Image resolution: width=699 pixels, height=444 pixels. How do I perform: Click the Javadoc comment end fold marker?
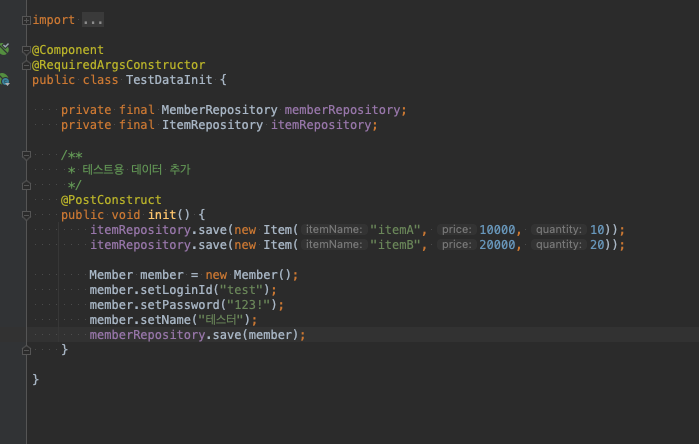pyautogui.click(x=26, y=185)
